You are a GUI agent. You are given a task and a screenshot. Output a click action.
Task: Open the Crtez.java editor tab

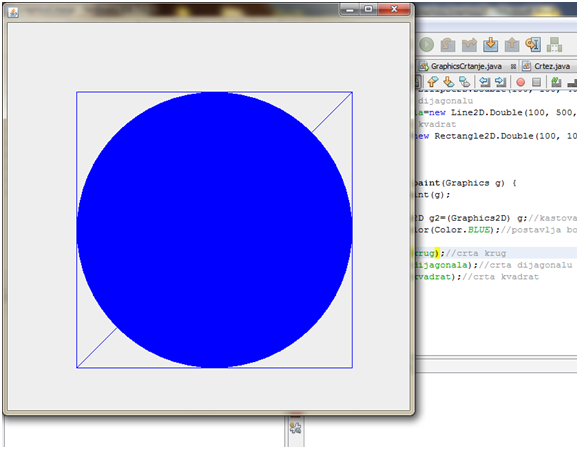click(x=552, y=66)
